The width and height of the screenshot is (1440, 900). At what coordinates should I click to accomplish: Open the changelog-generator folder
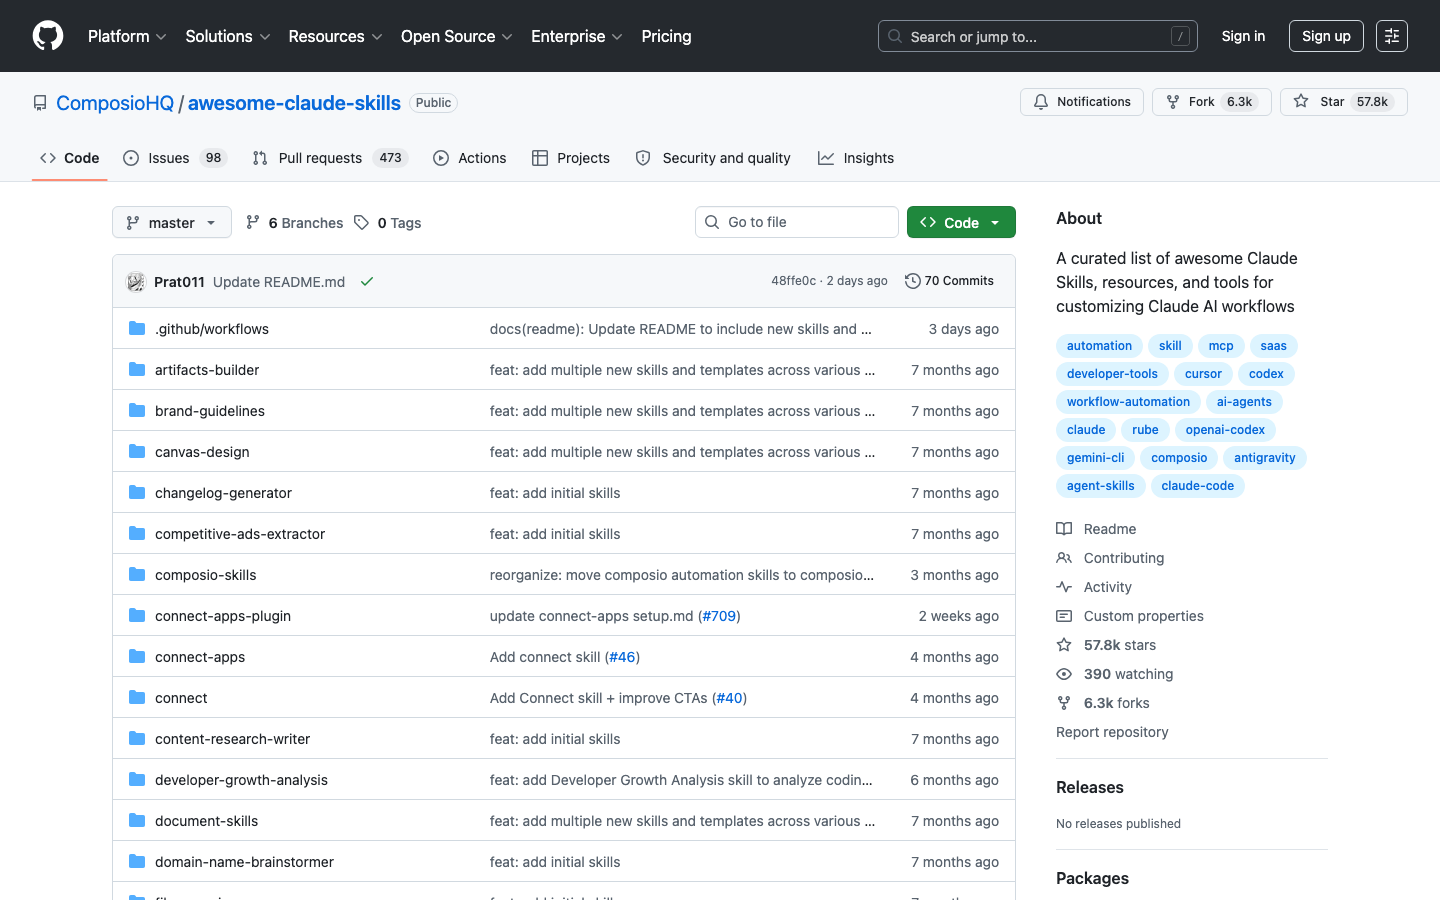click(x=223, y=493)
